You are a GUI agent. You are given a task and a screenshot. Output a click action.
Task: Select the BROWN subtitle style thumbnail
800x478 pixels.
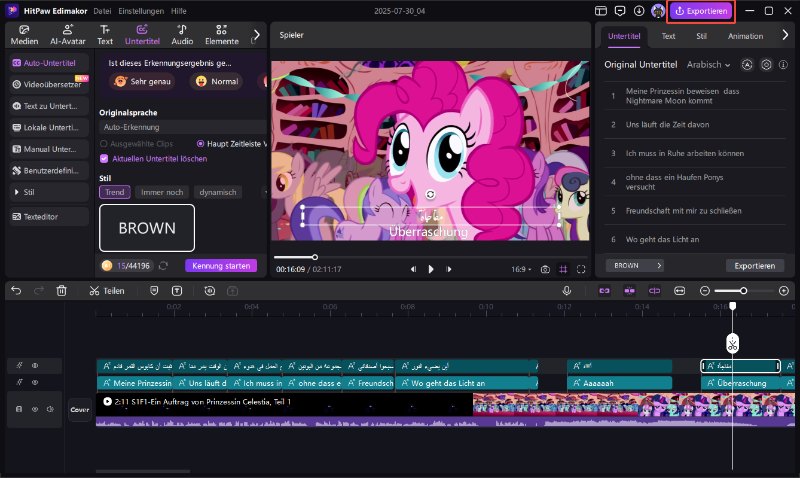tap(147, 228)
